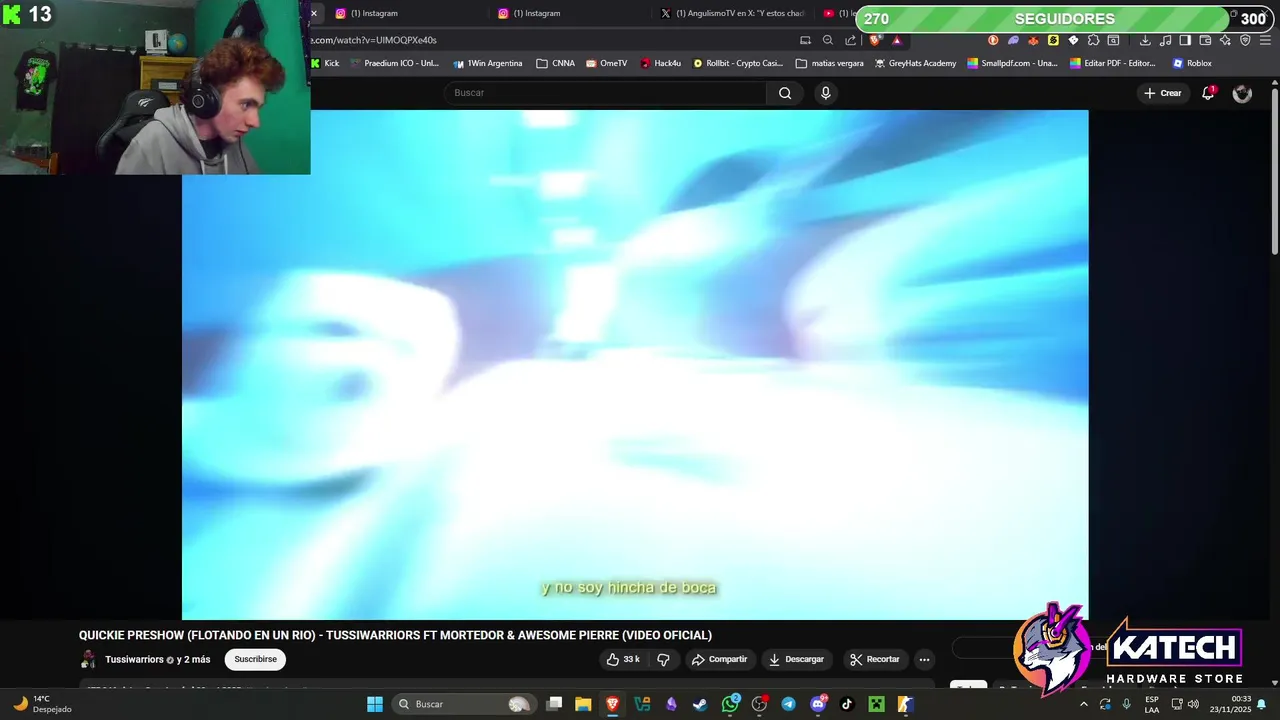
Task: Open YouTube notifications bell
Action: (1208, 93)
